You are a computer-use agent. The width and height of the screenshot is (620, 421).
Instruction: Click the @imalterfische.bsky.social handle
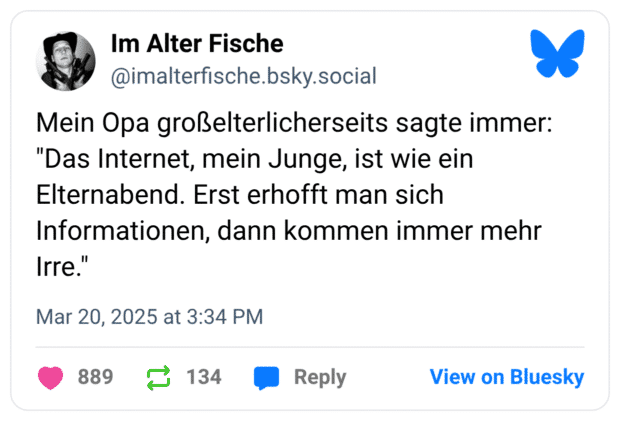click(243, 75)
